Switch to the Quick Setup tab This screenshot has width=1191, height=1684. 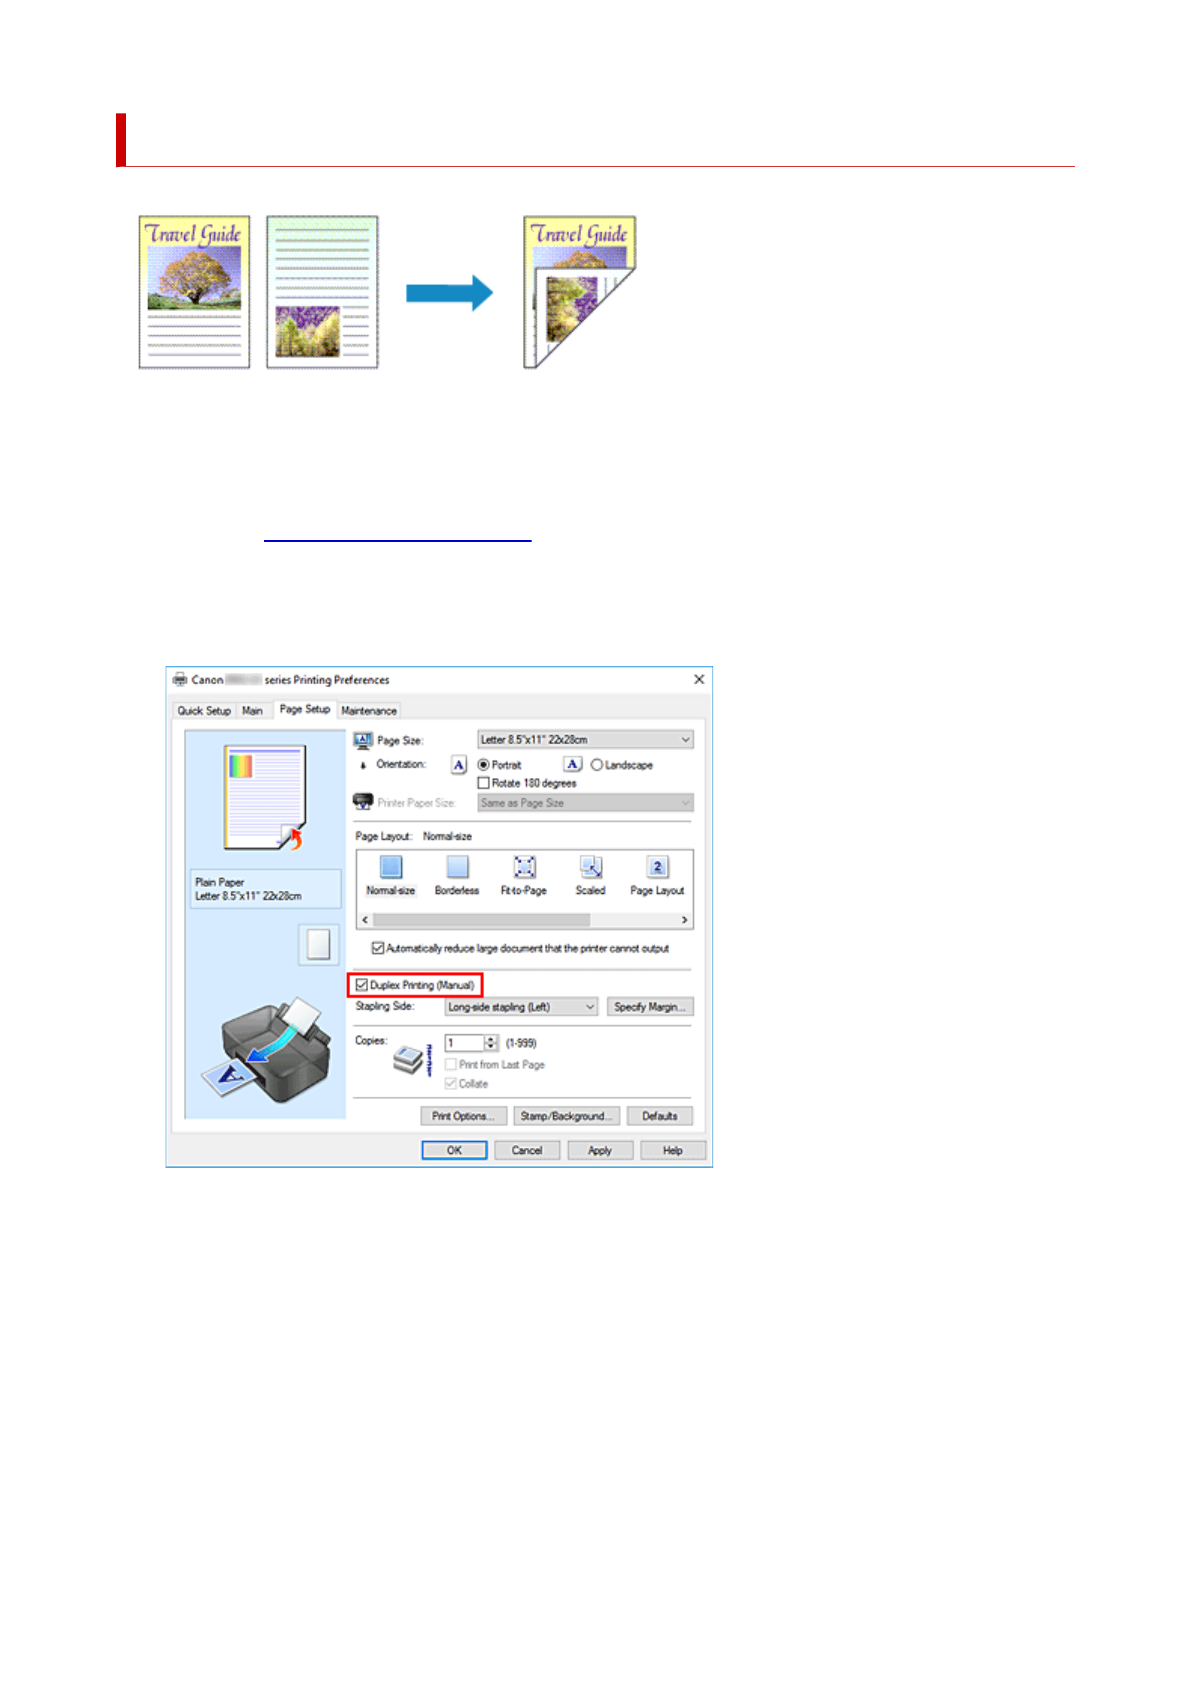click(x=204, y=711)
